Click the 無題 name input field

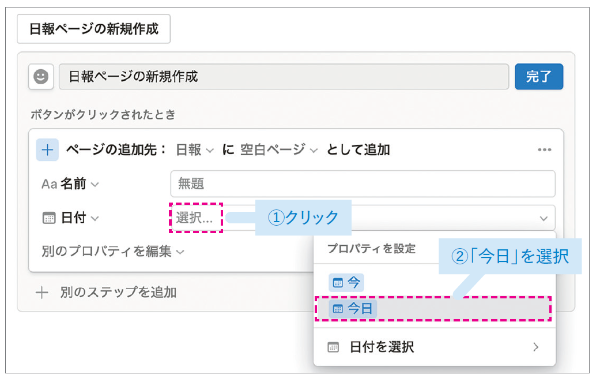[x=363, y=184]
